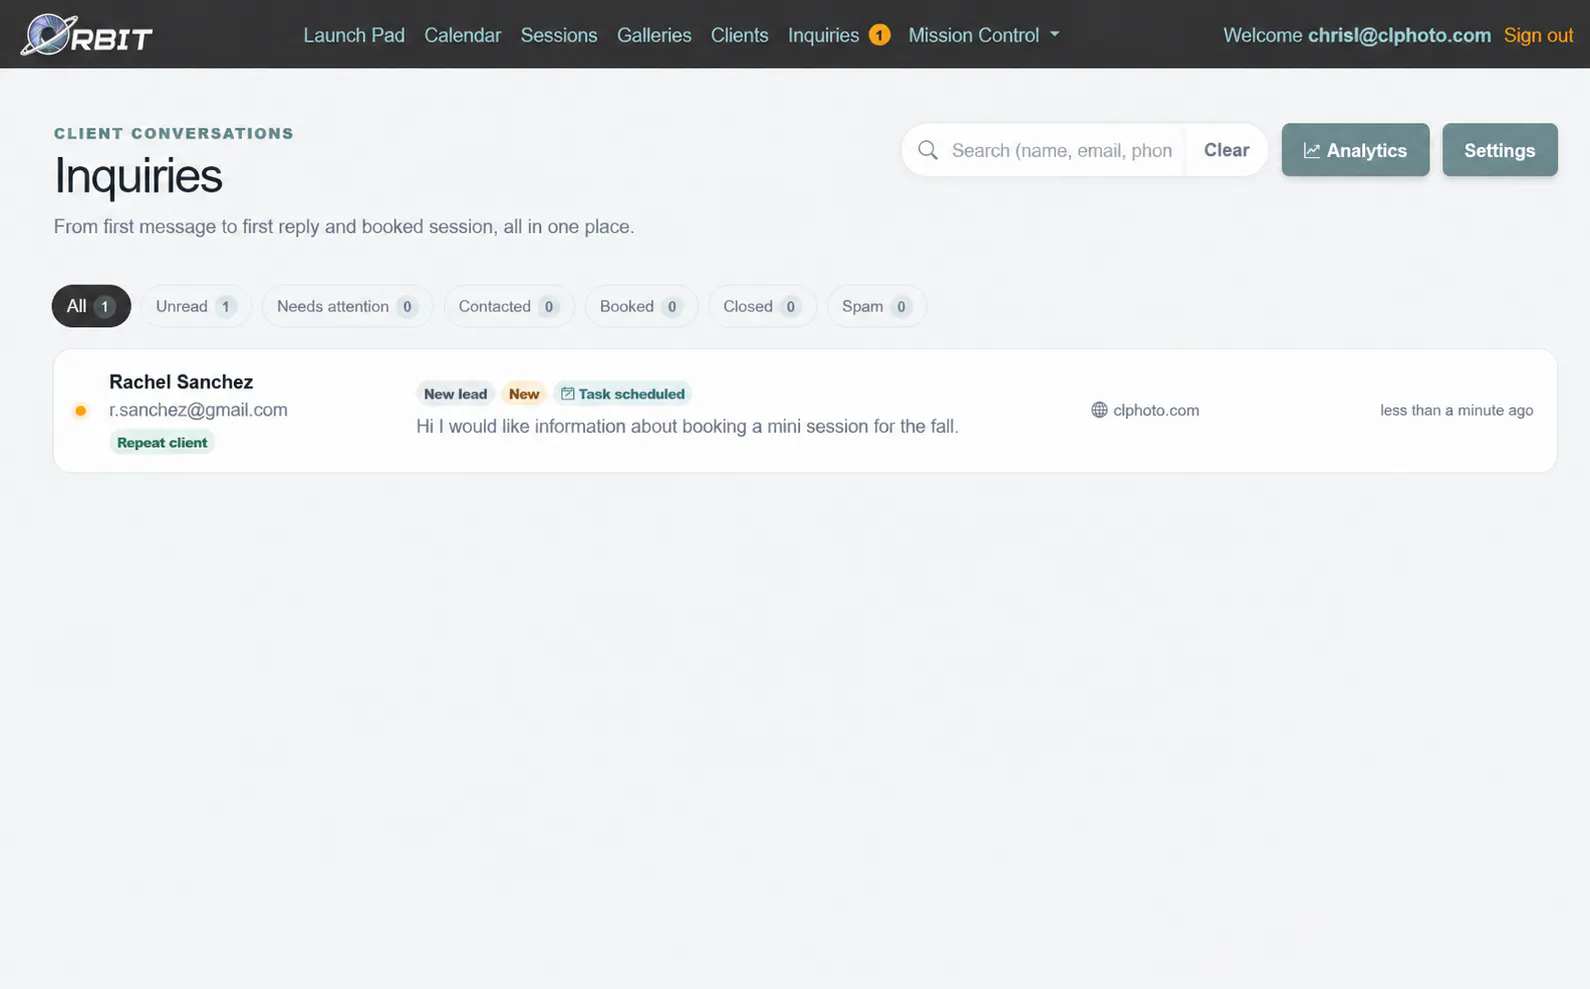
Task: Click the search magnifier icon
Action: coord(928,150)
